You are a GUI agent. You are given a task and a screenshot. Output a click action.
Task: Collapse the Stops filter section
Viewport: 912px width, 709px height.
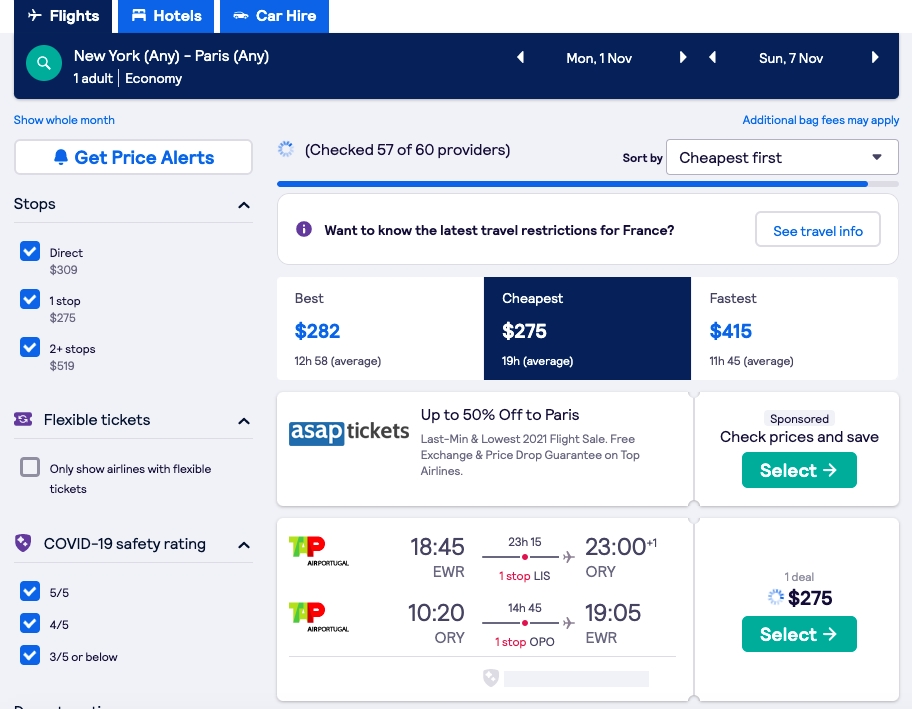[x=244, y=205]
